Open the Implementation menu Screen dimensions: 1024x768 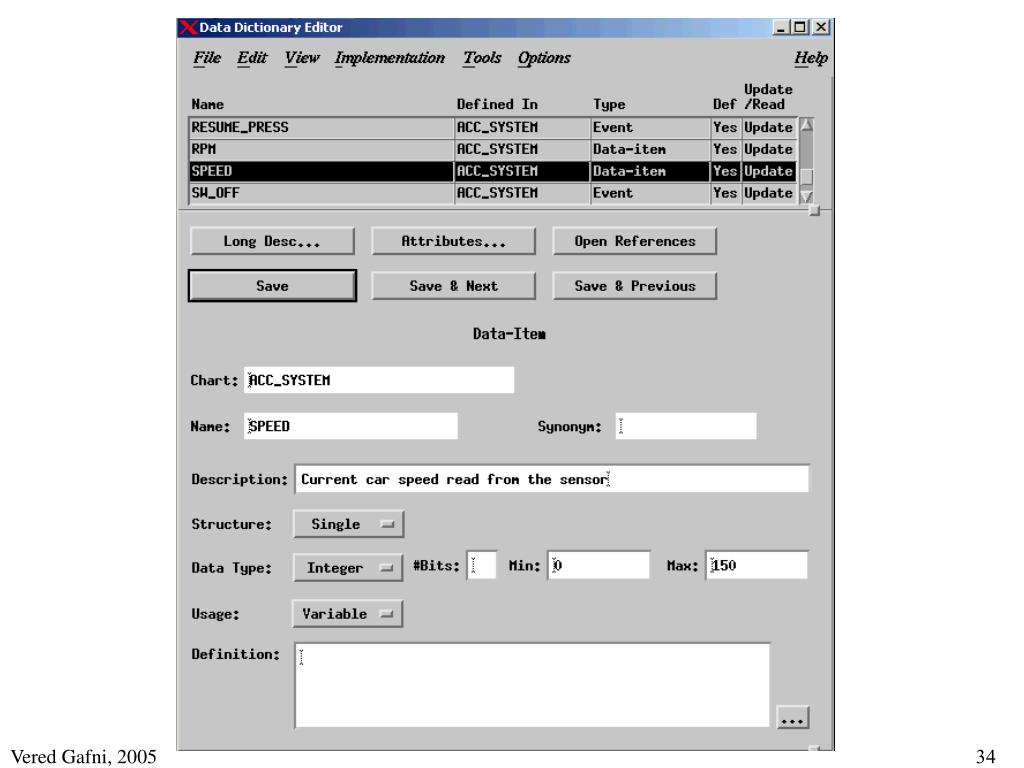click(x=389, y=59)
